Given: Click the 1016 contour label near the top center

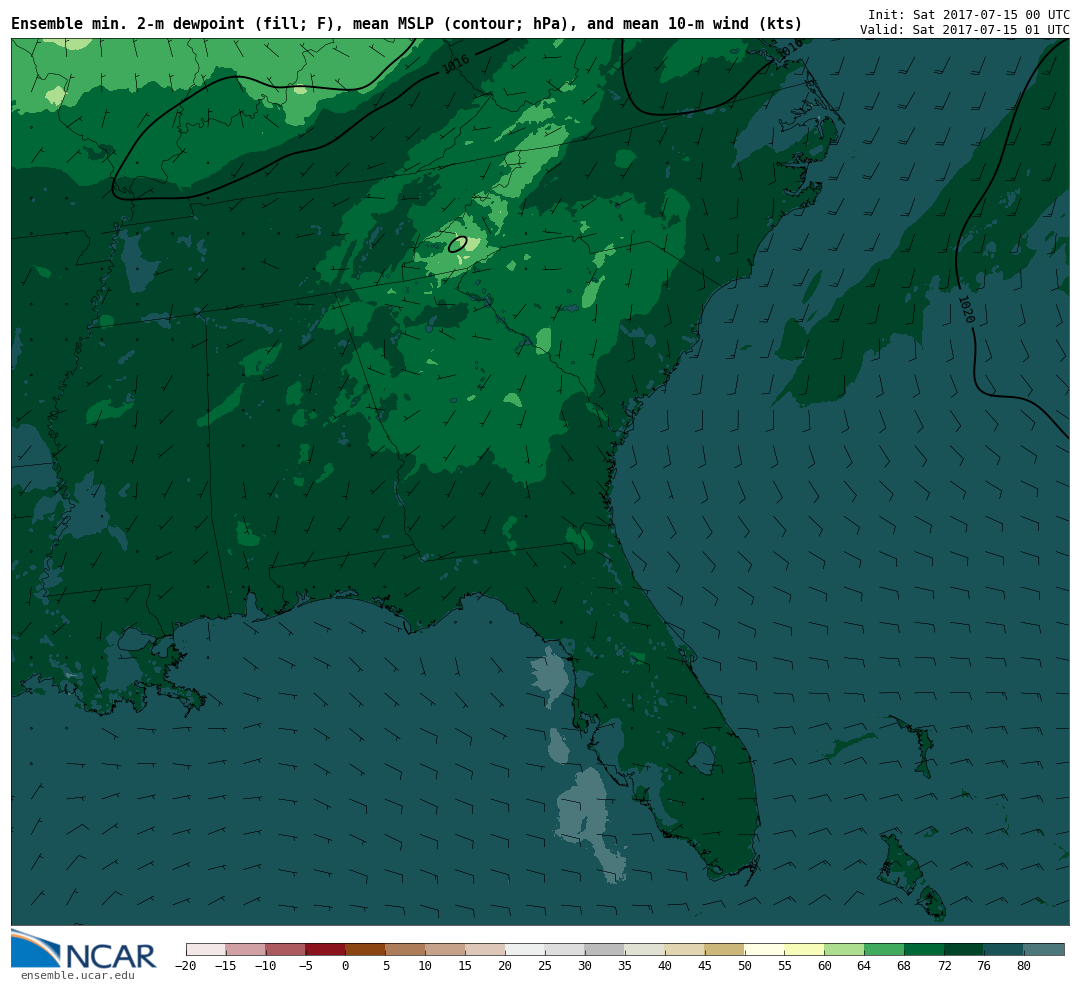Looking at the screenshot, I should (x=455, y=64).
